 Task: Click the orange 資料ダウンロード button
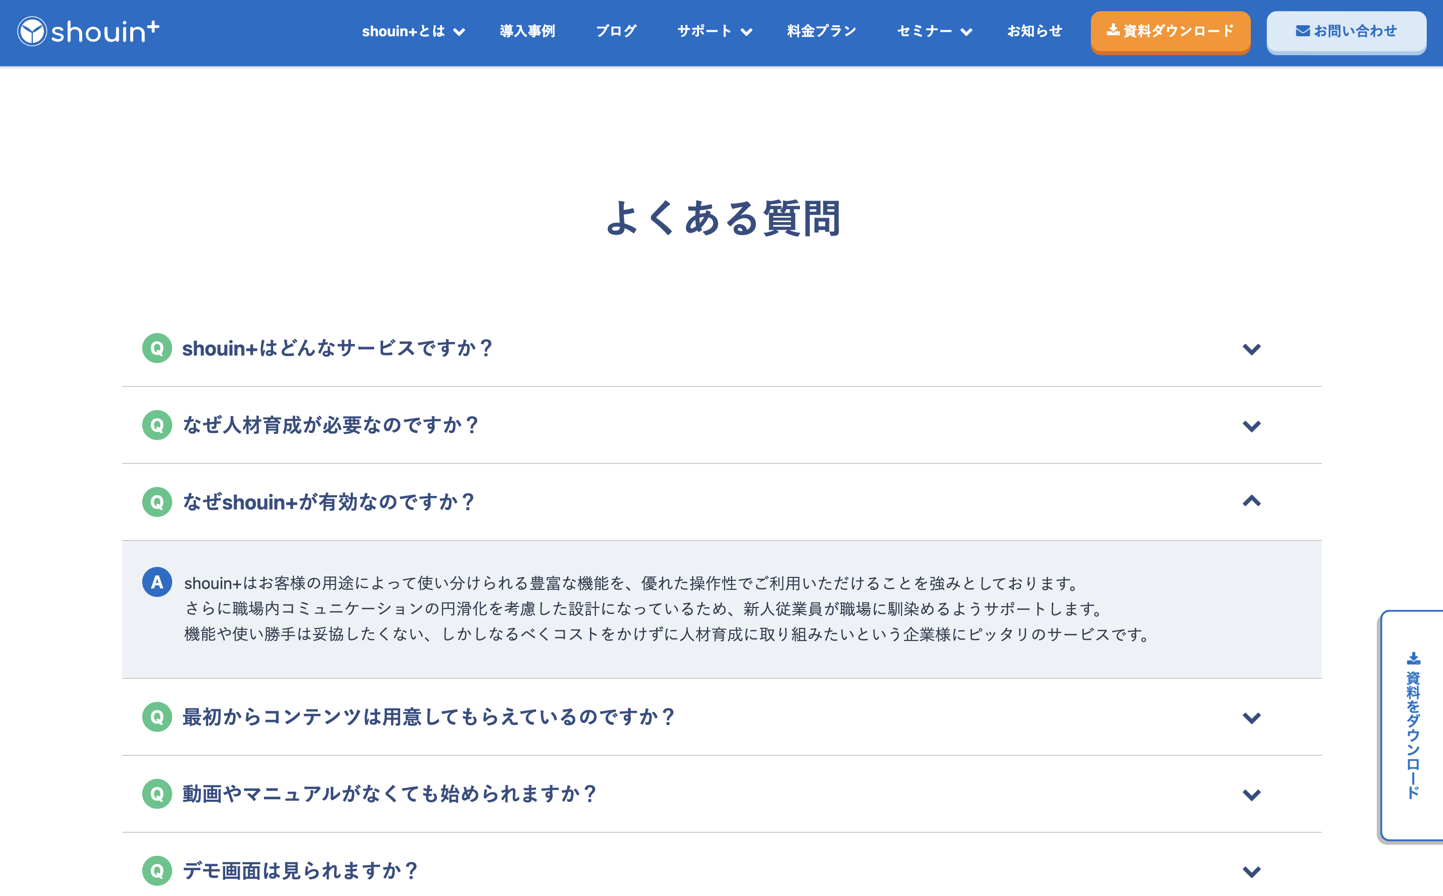point(1170,32)
